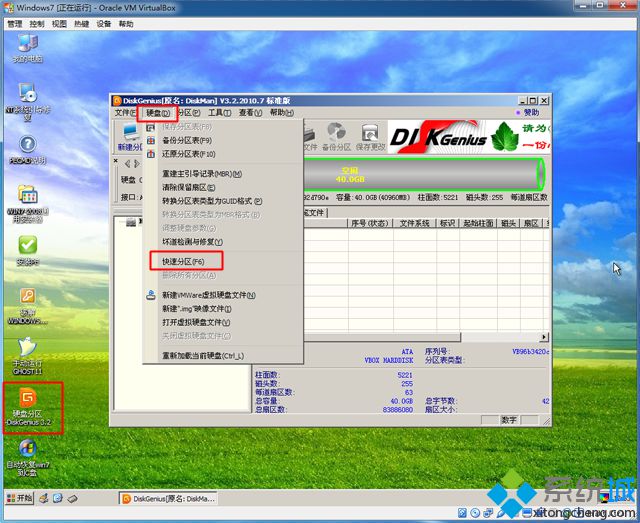640x523 pixels.
Task: Click the 标识 column header
Action: pos(447,223)
